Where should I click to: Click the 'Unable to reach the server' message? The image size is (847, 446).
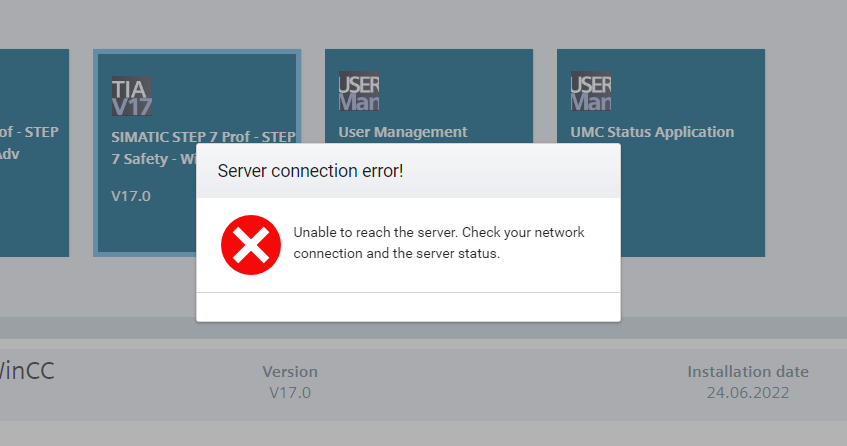[438, 243]
